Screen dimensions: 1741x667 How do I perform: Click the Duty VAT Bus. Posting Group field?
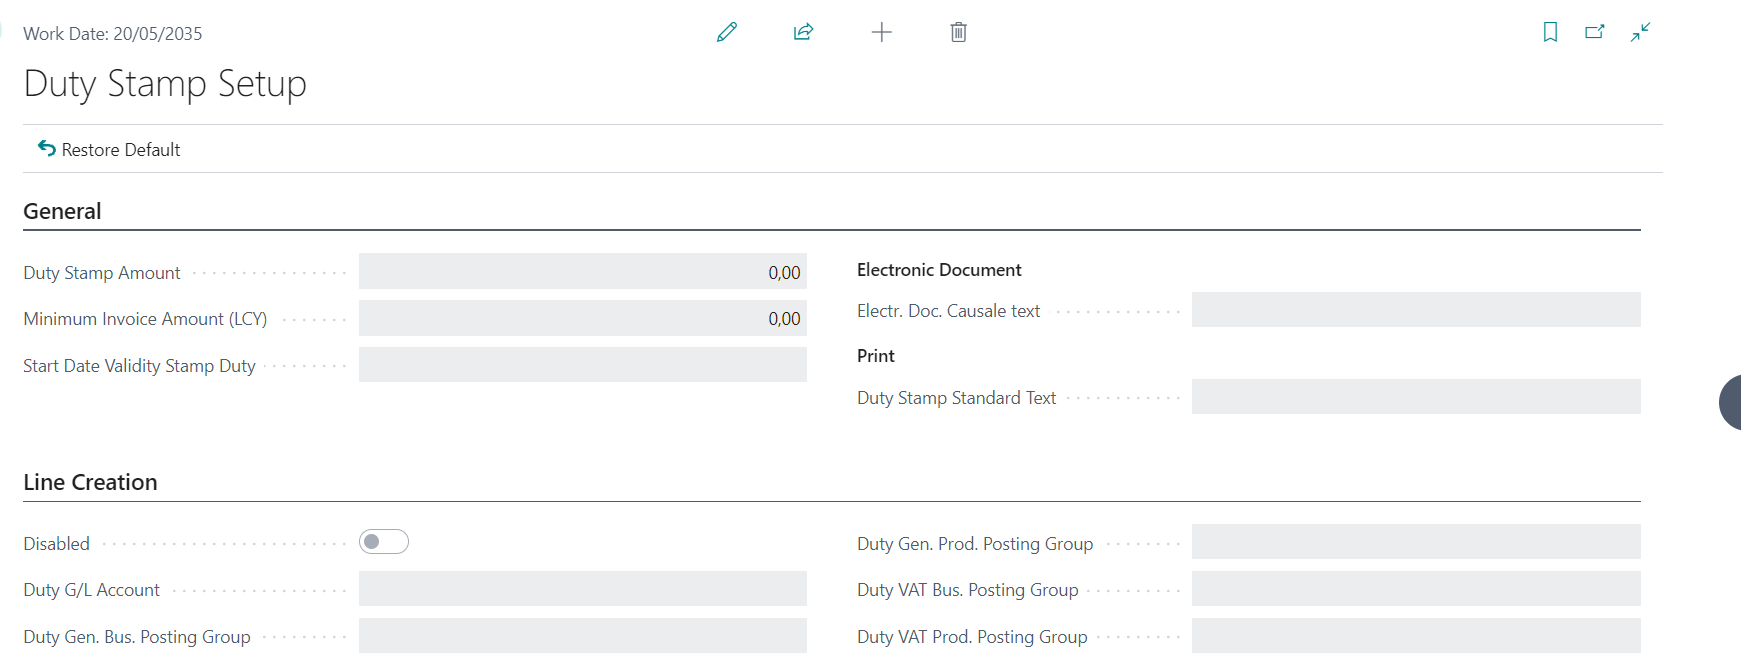click(x=1416, y=589)
